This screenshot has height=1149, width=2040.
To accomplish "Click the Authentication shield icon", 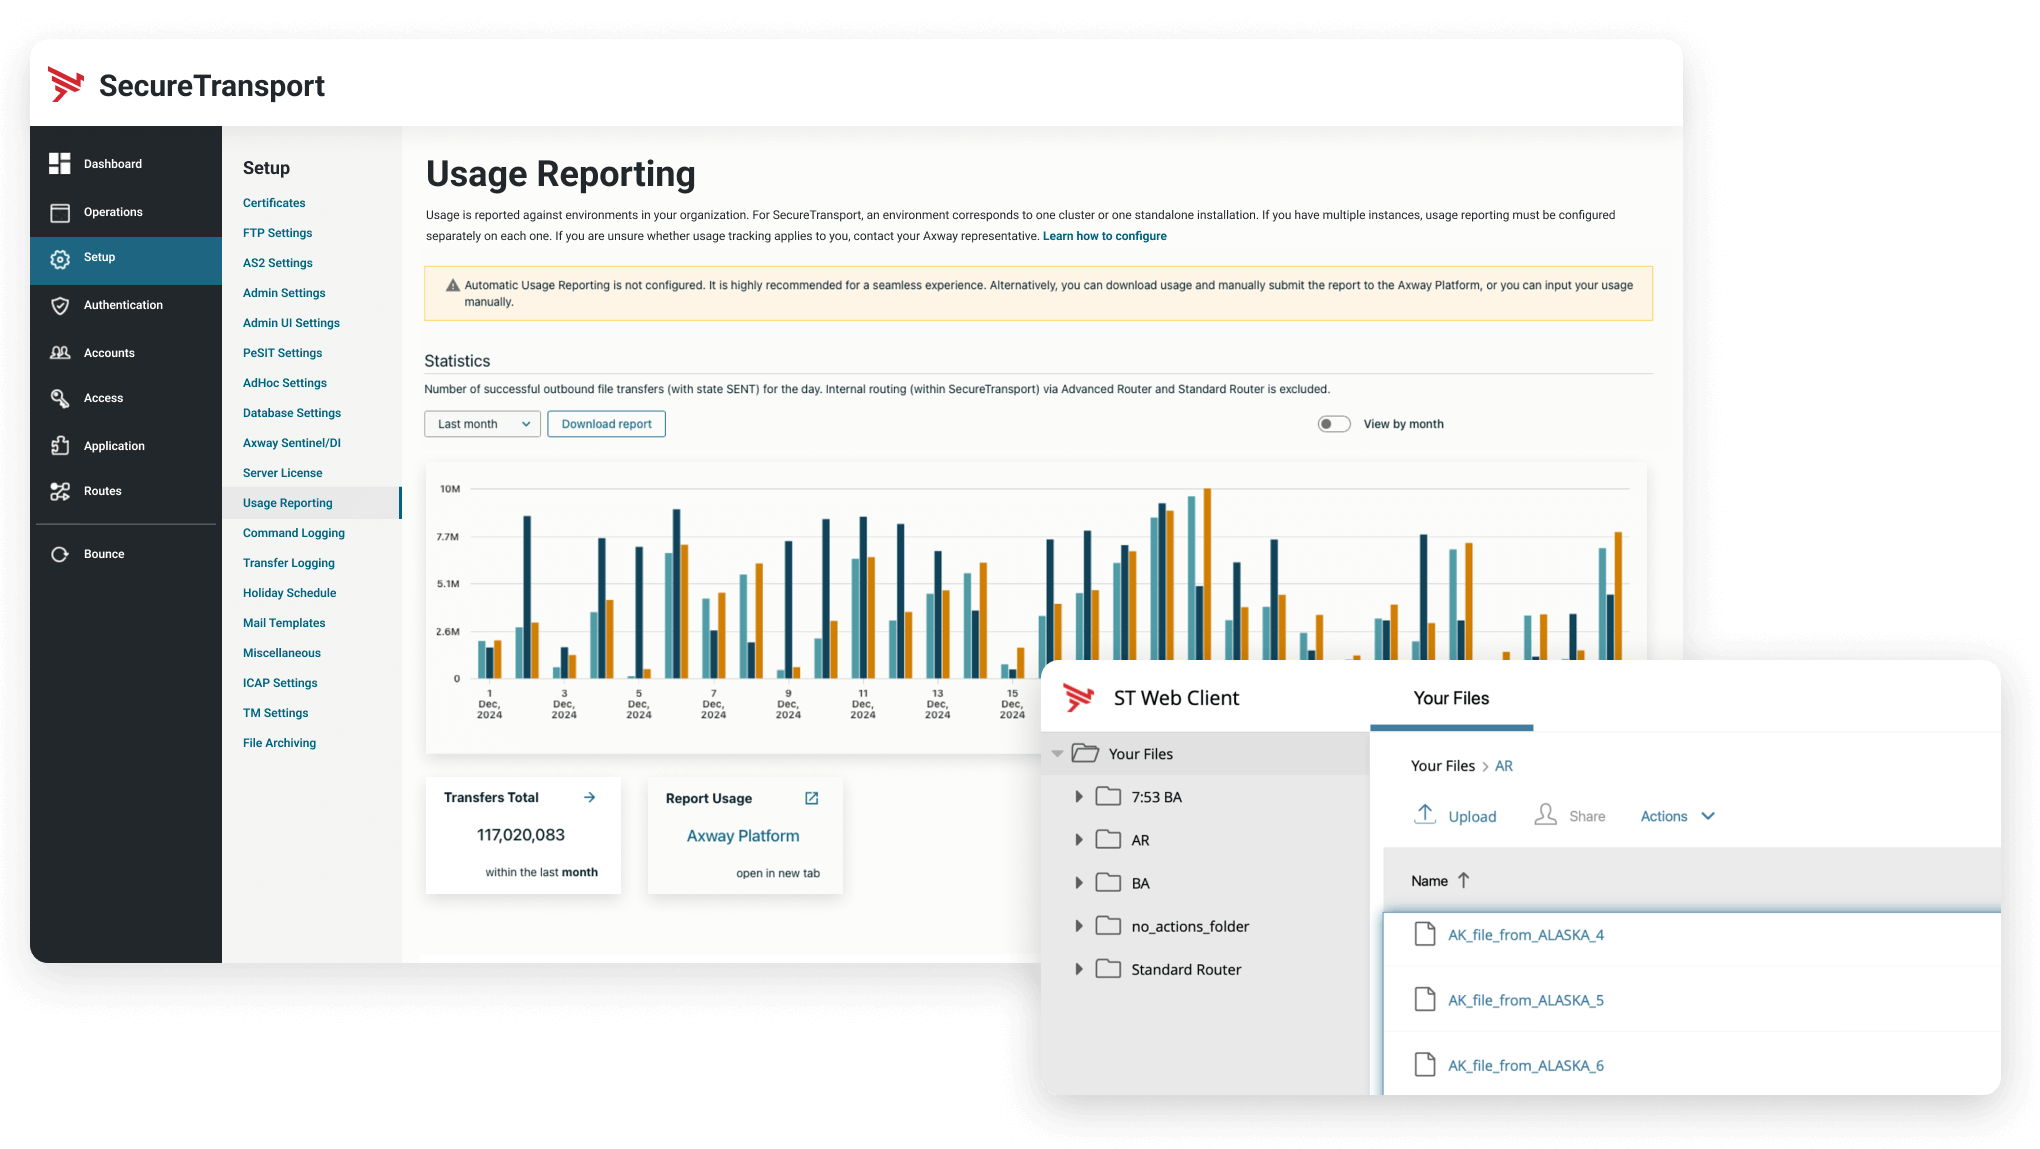I will [x=60, y=305].
